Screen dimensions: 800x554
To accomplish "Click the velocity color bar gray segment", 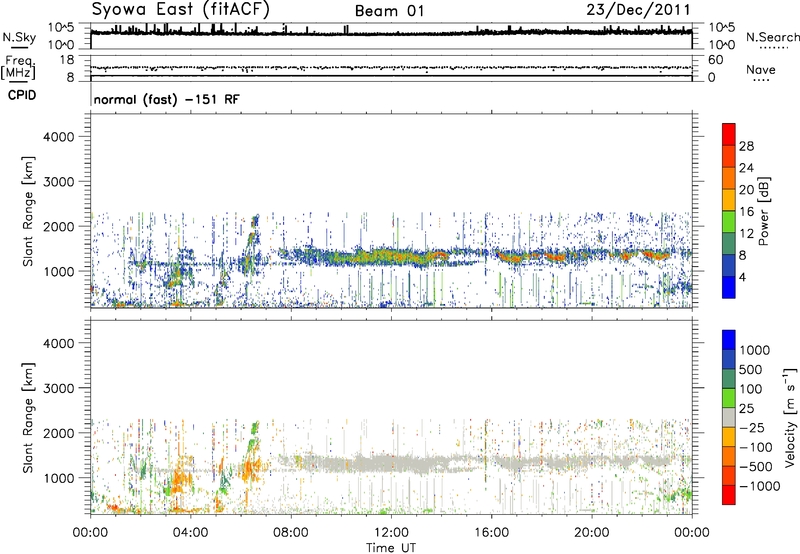I will pyautogui.click(x=729, y=418).
